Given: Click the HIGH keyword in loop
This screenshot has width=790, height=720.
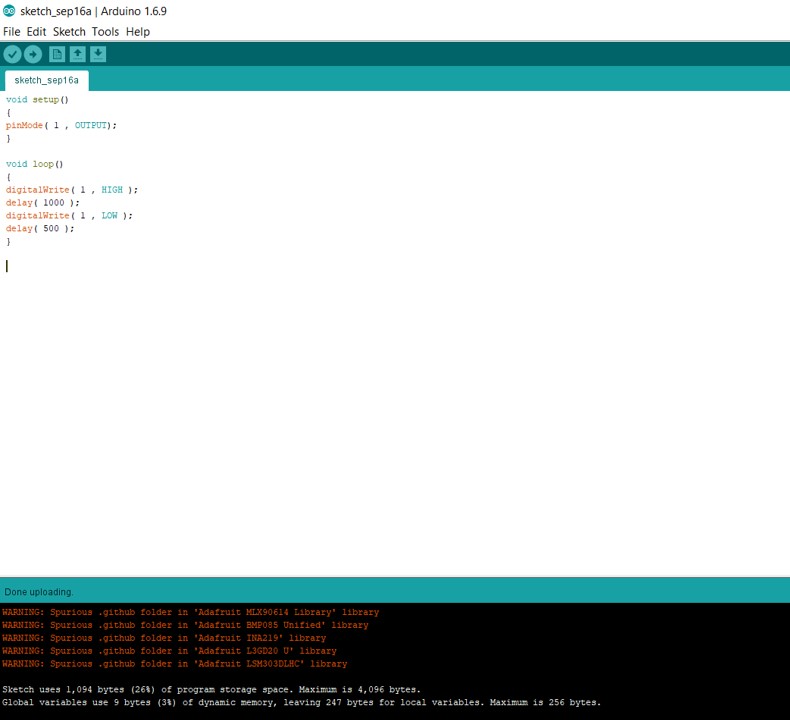Looking at the screenshot, I should (x=112, y=190).
